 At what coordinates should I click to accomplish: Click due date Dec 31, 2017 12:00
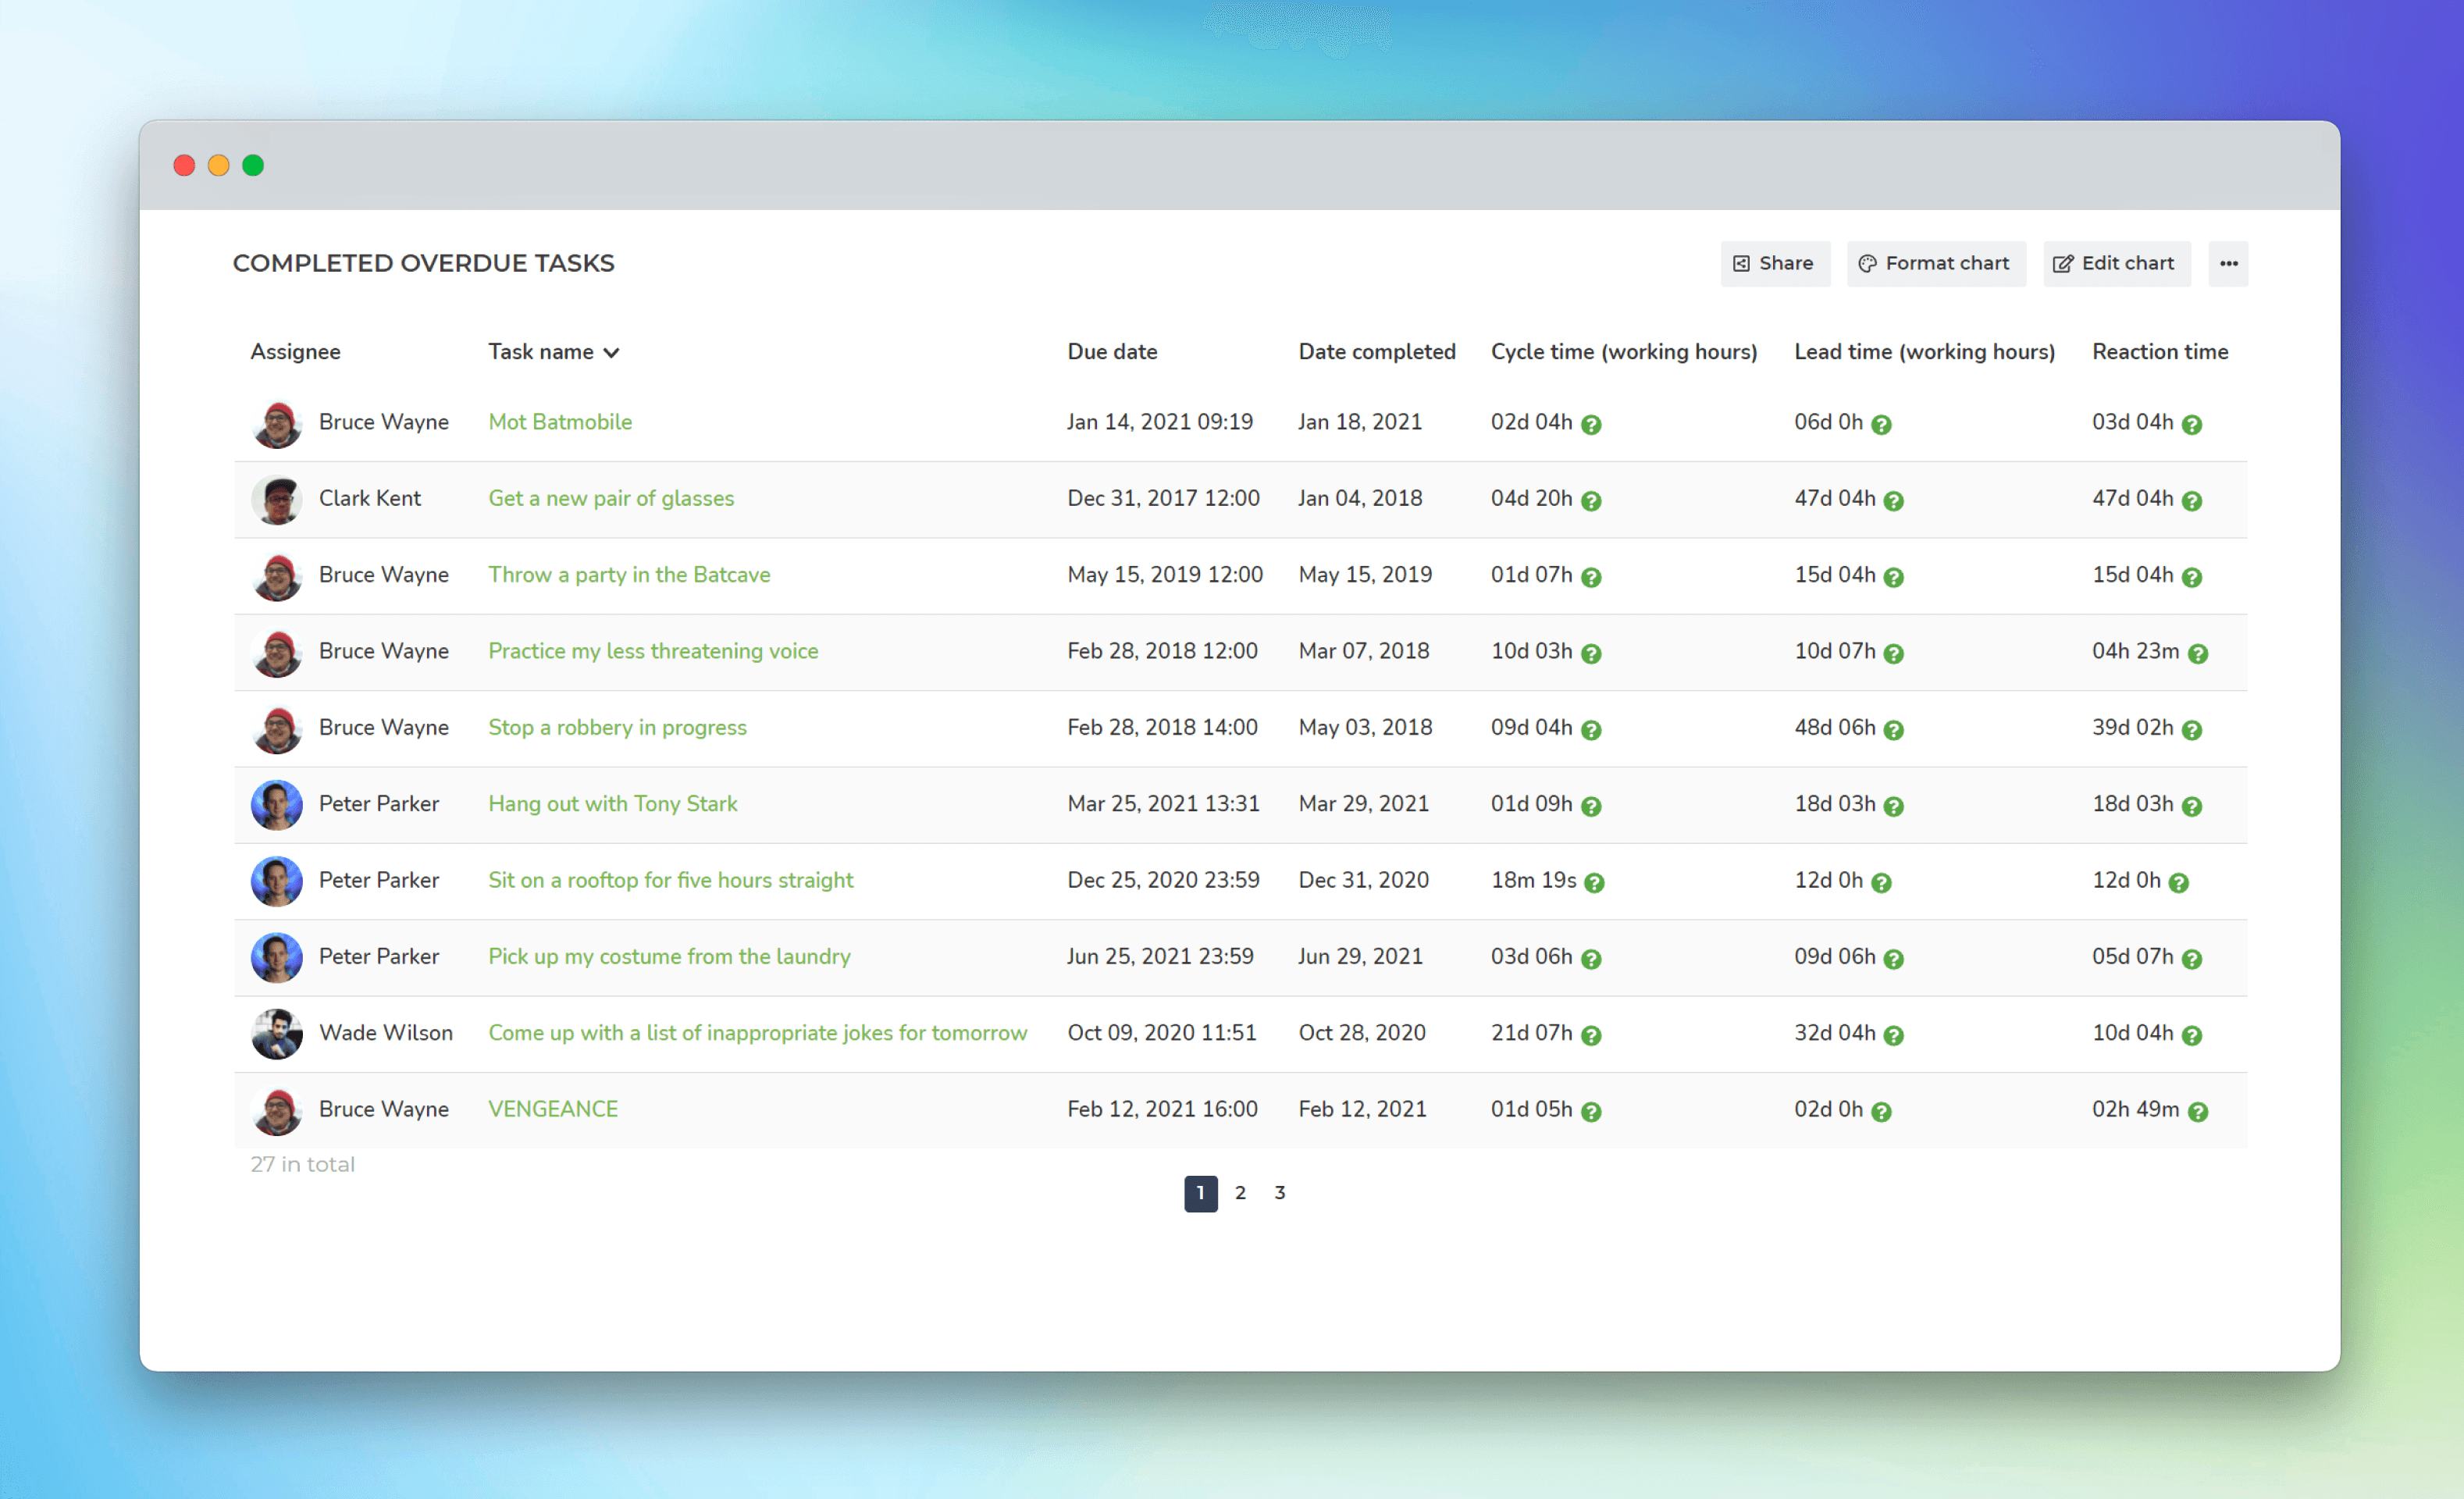coord(1163,498)
